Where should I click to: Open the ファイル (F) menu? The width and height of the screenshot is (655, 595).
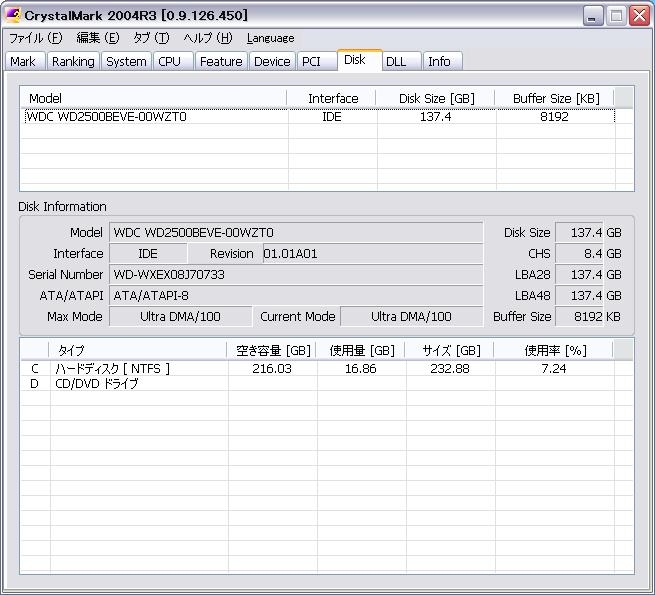tap(35, 38)
